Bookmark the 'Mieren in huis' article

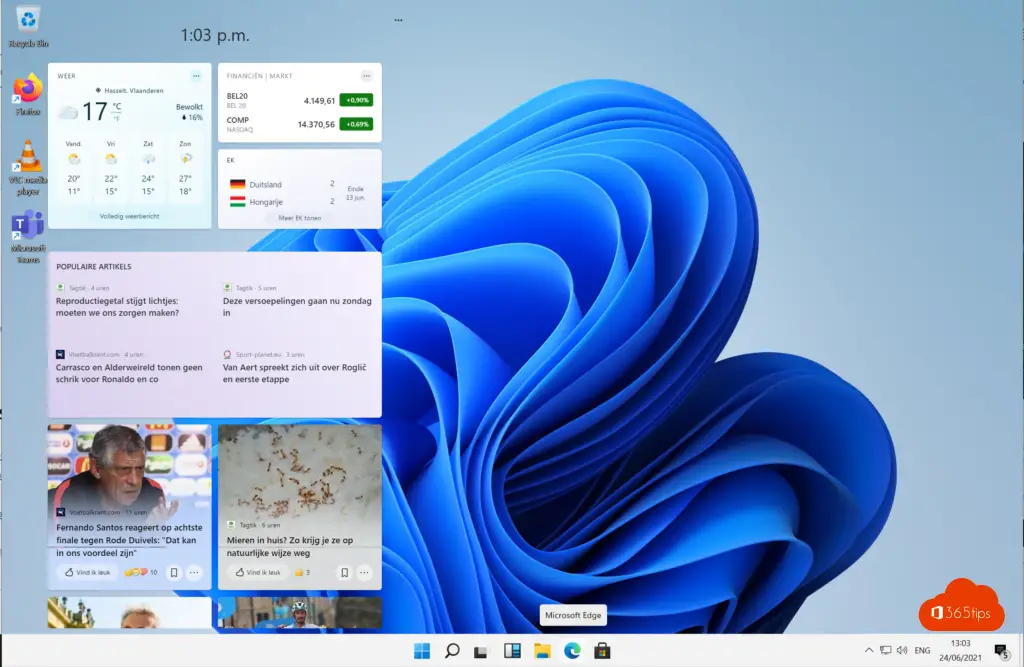tap(344, 572)
